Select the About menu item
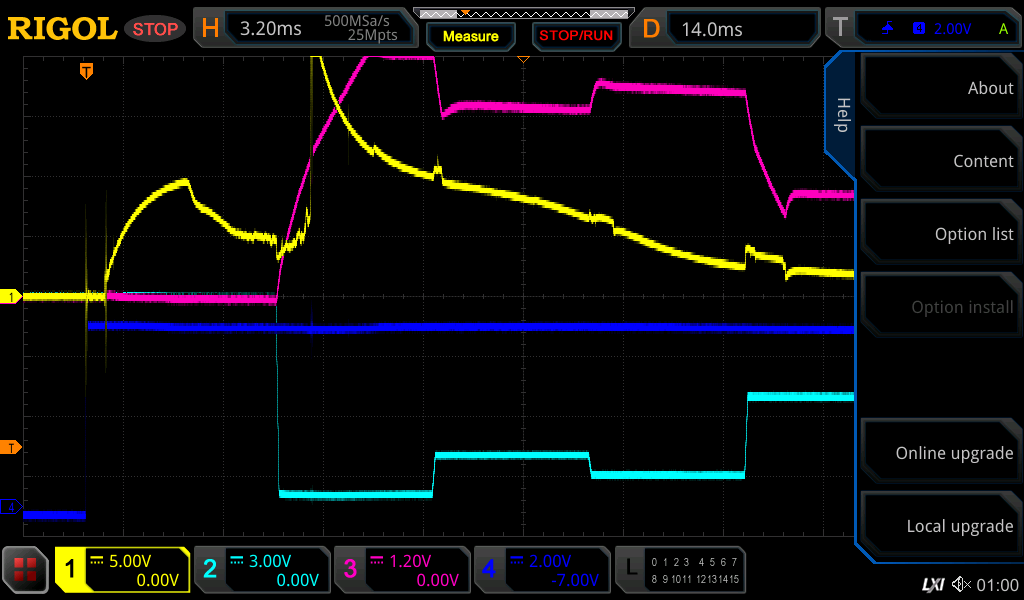This screenshot has height=600, width=1024. point(940,88)
